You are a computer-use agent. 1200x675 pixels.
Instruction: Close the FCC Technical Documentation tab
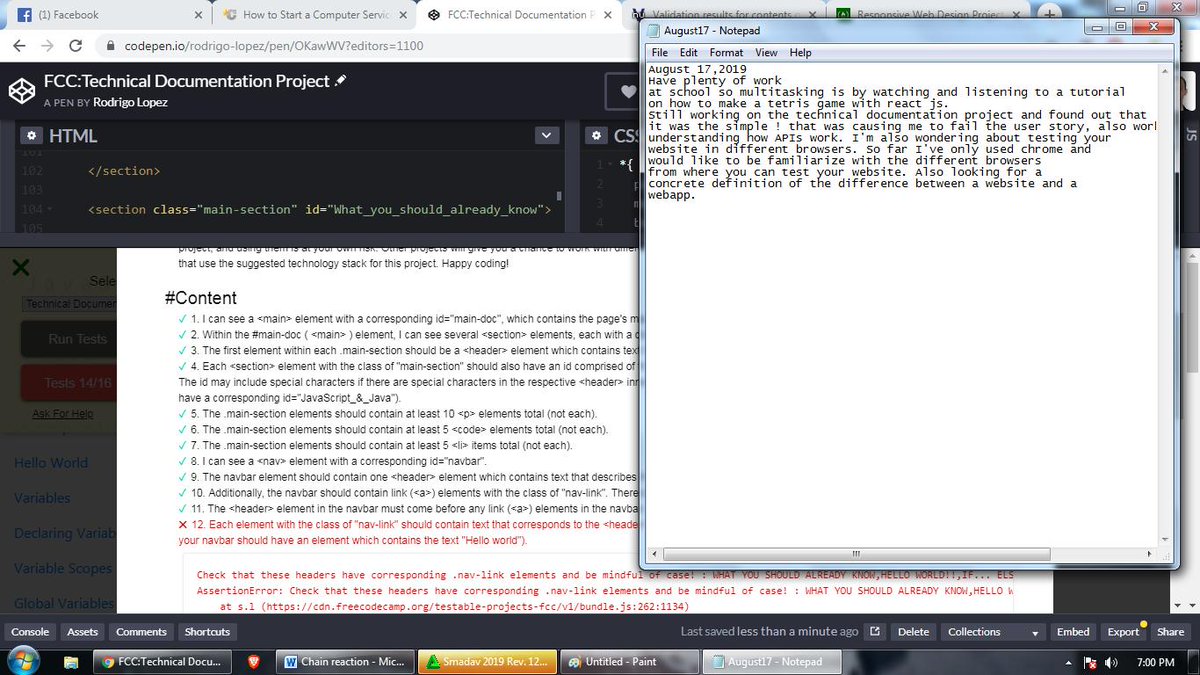pyautogui.click(x=609, y=15)
